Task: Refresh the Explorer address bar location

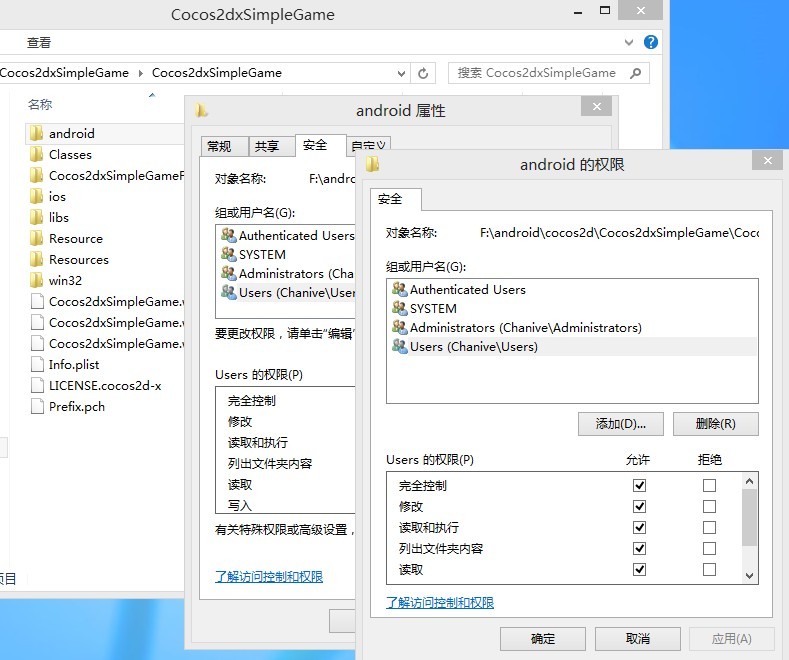Action: pyautogui.click(x=423, y=73)
